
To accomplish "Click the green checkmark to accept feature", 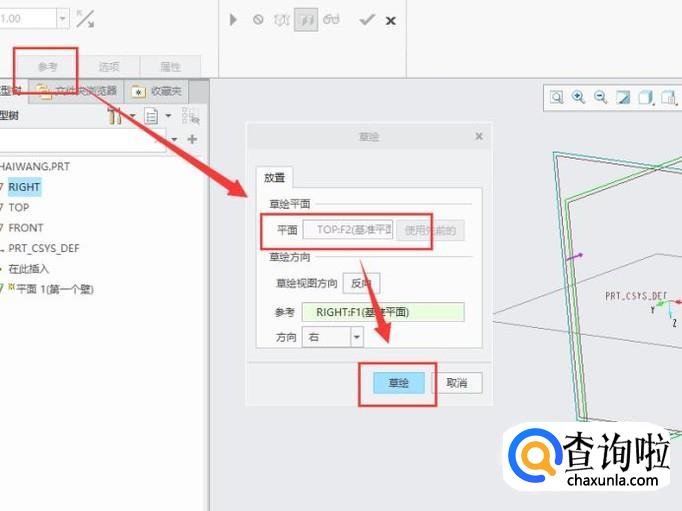I will [x=367, y=20].
